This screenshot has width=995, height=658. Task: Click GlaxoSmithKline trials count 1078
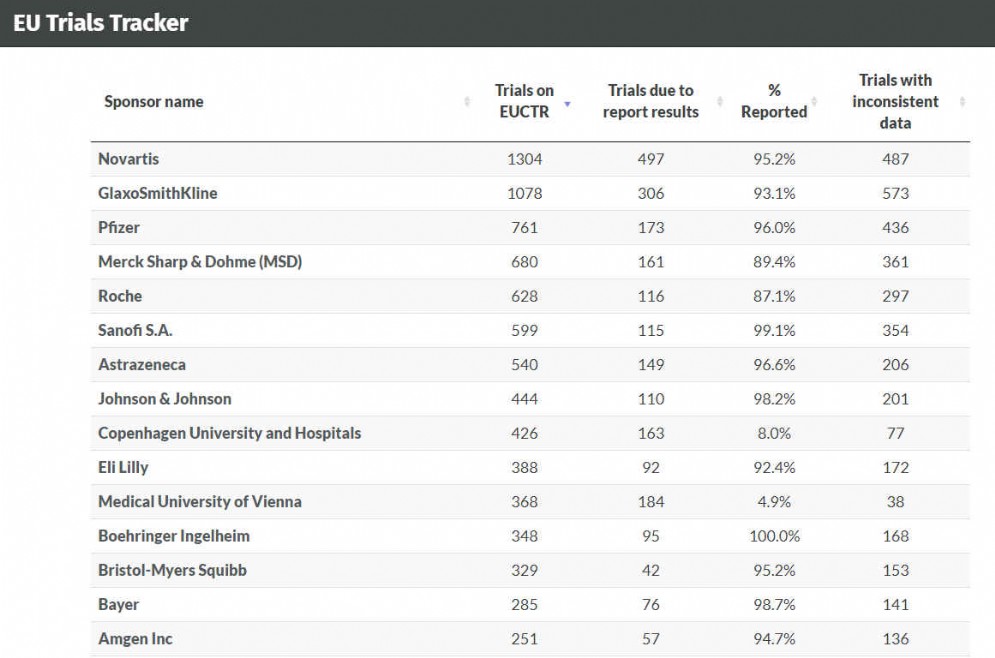click(x=524, y=193)
